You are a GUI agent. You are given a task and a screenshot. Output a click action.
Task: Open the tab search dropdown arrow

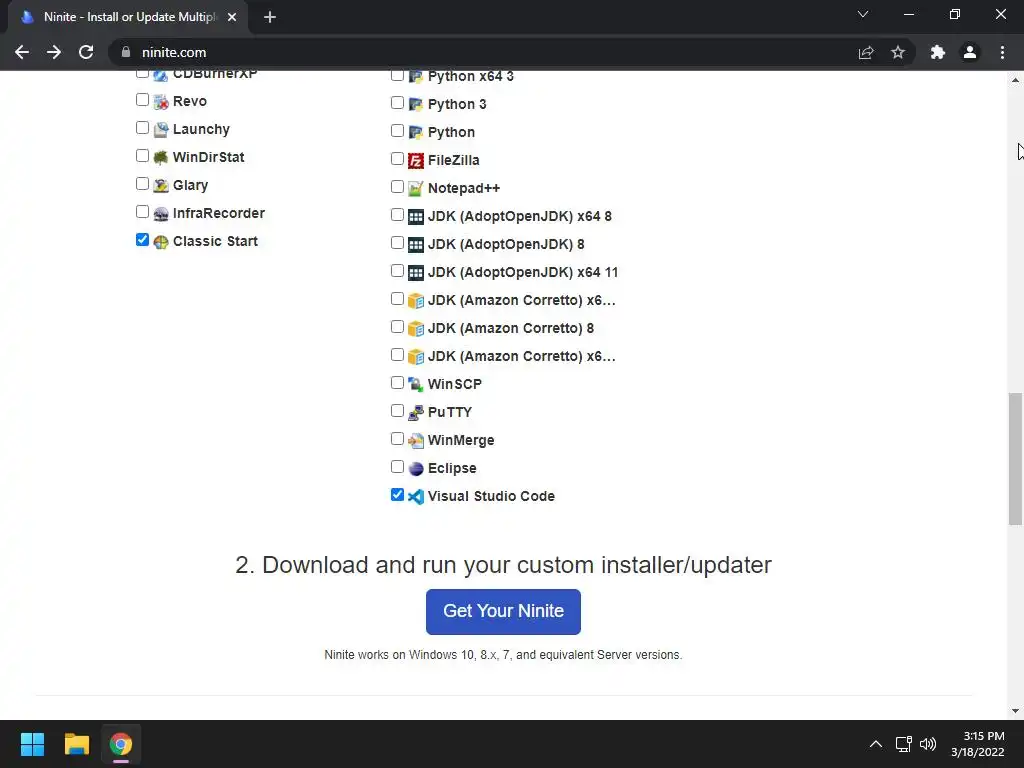pos(863,14)
